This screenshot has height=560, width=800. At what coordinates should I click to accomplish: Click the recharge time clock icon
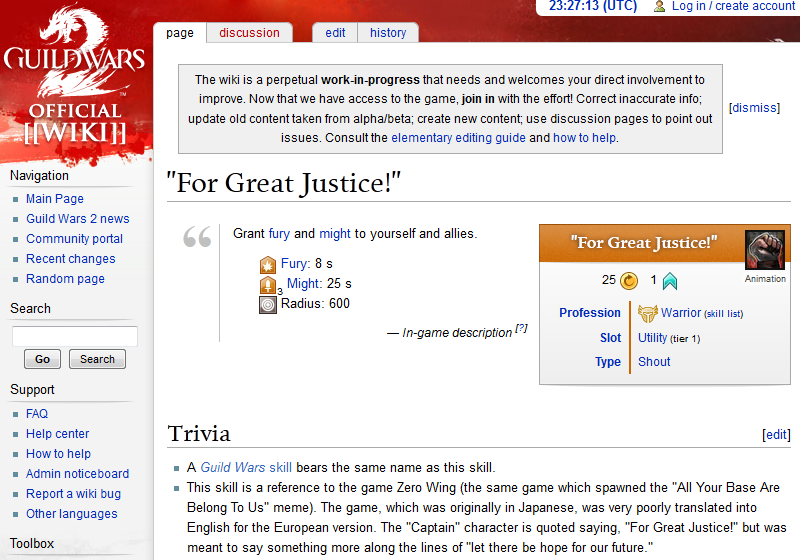point(628,281)
